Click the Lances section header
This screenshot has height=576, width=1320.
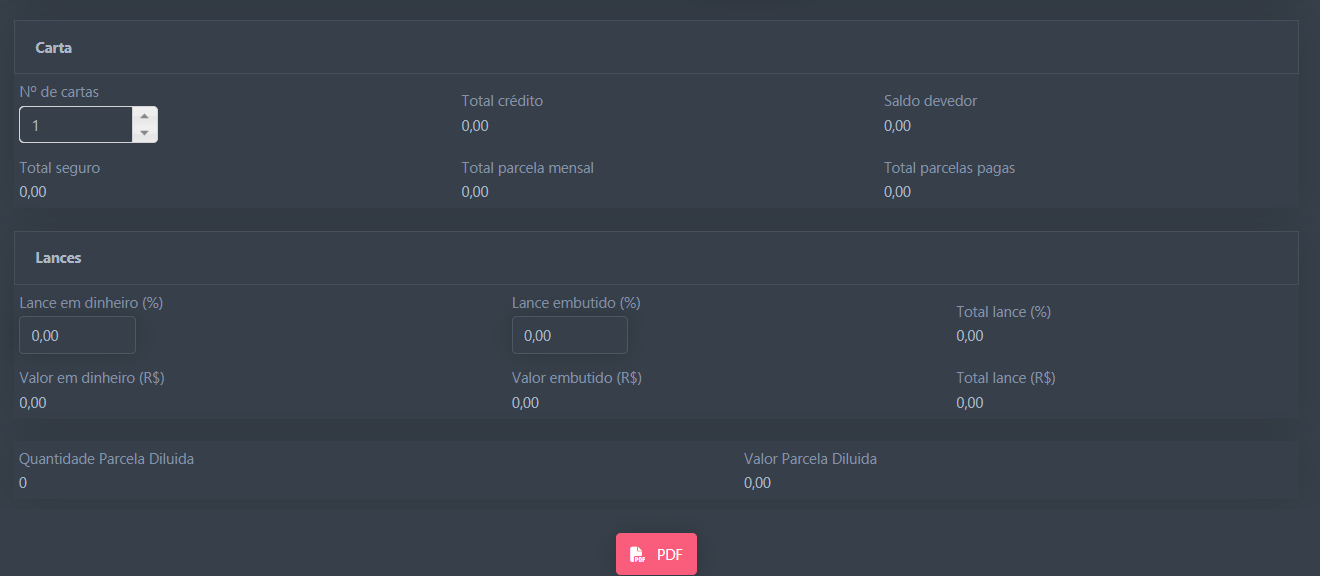pyautogui.click(x=58, y=258)
